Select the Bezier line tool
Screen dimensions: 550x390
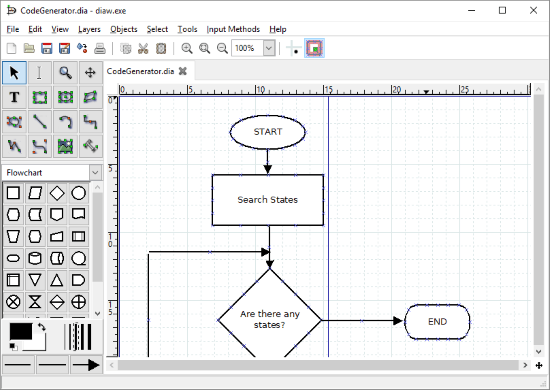[x=39, y=146]
